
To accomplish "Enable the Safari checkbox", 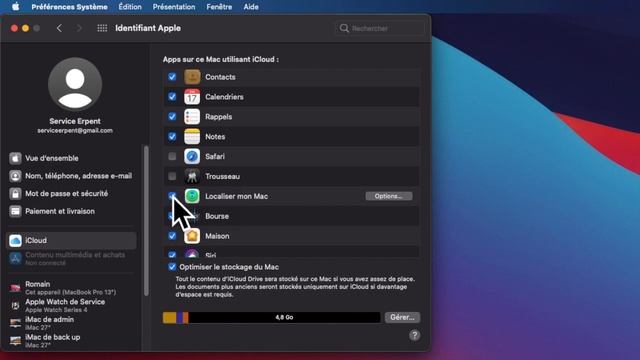I will click(172, 156).
